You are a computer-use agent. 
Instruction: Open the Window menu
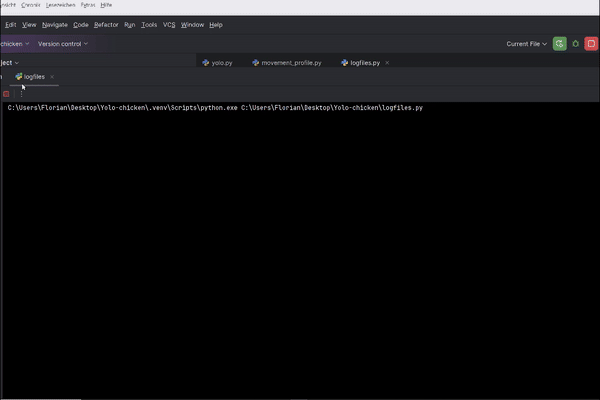pyautogui.click(x=192, y=25)
